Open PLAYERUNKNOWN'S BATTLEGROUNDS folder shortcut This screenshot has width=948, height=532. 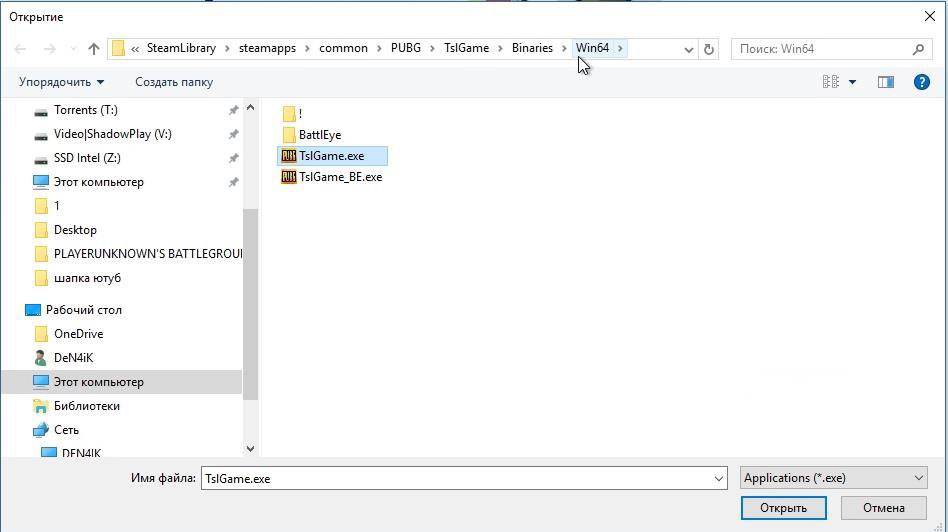(148, 254)
